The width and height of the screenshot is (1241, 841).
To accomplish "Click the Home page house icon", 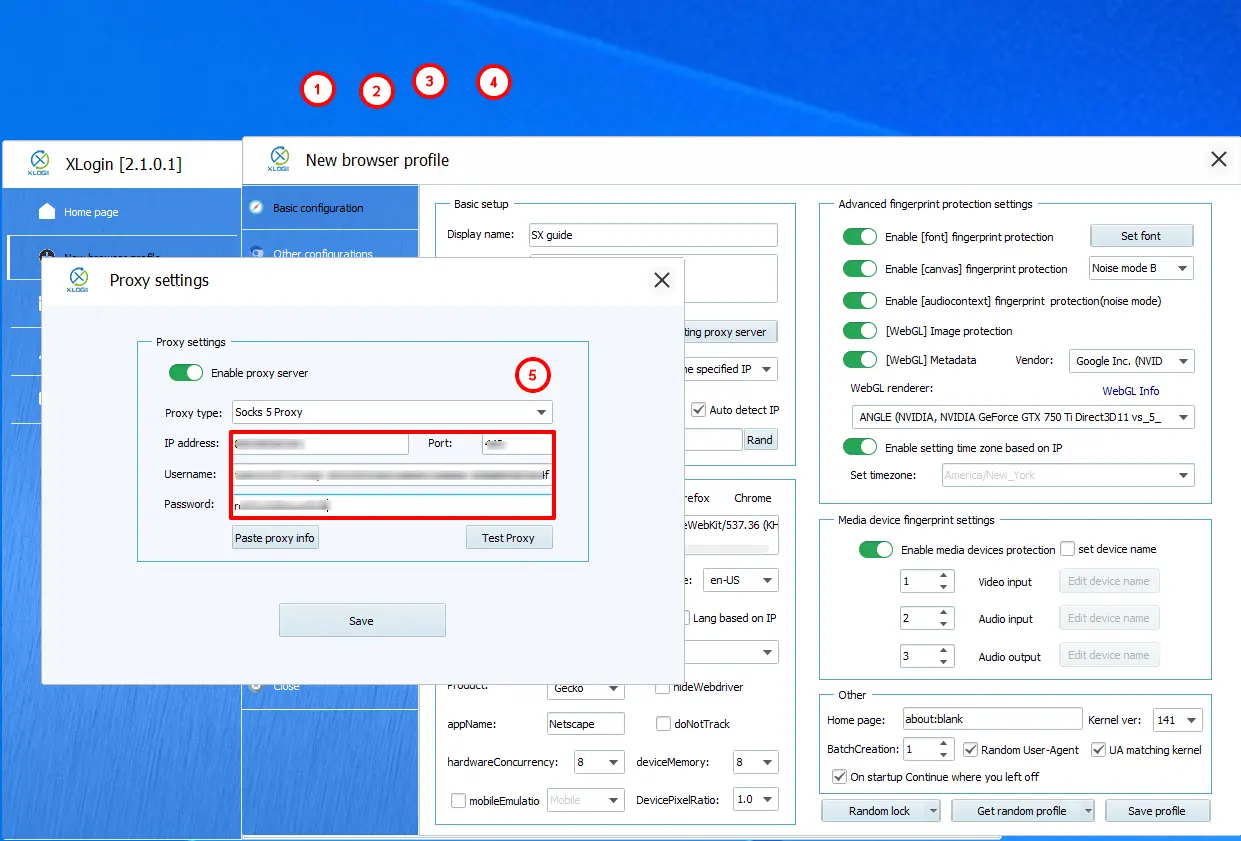I will click(x=47, y=211).
